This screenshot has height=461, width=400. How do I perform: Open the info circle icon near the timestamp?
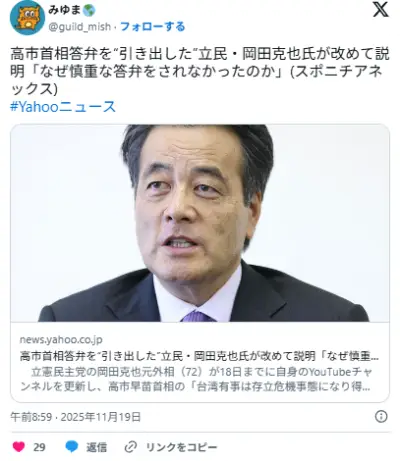pyautogui.click(x=381, y=416)
